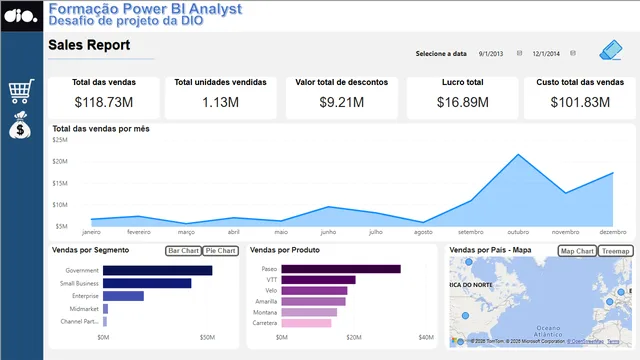Select the Carretera product bar

(x=306, y=323)
